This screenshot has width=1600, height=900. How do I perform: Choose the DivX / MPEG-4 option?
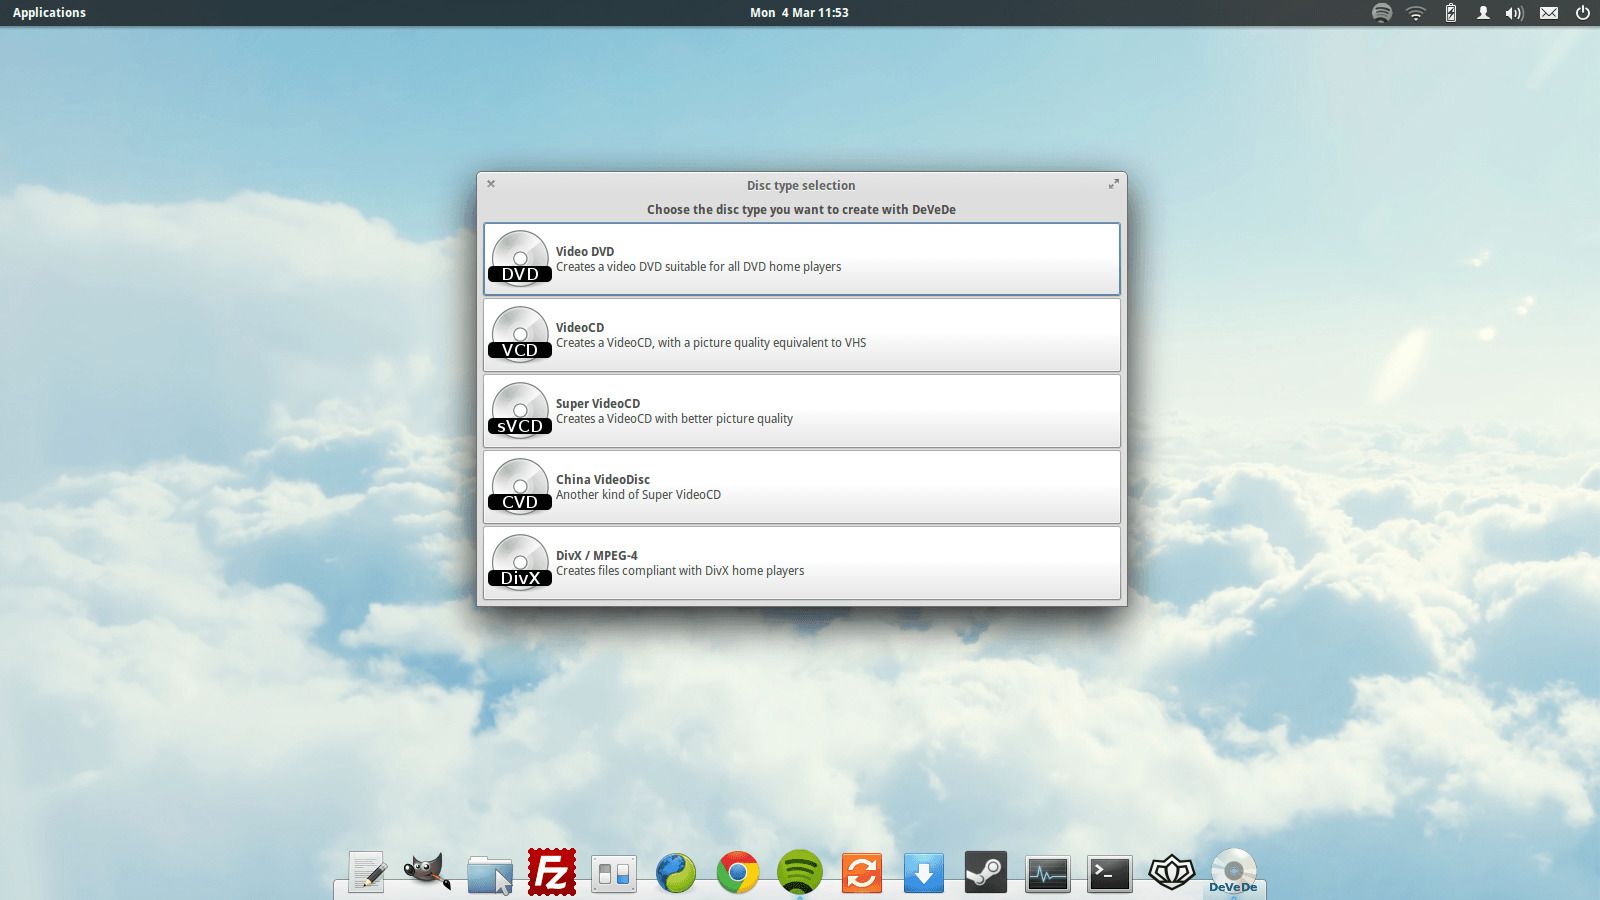[800, 563]
